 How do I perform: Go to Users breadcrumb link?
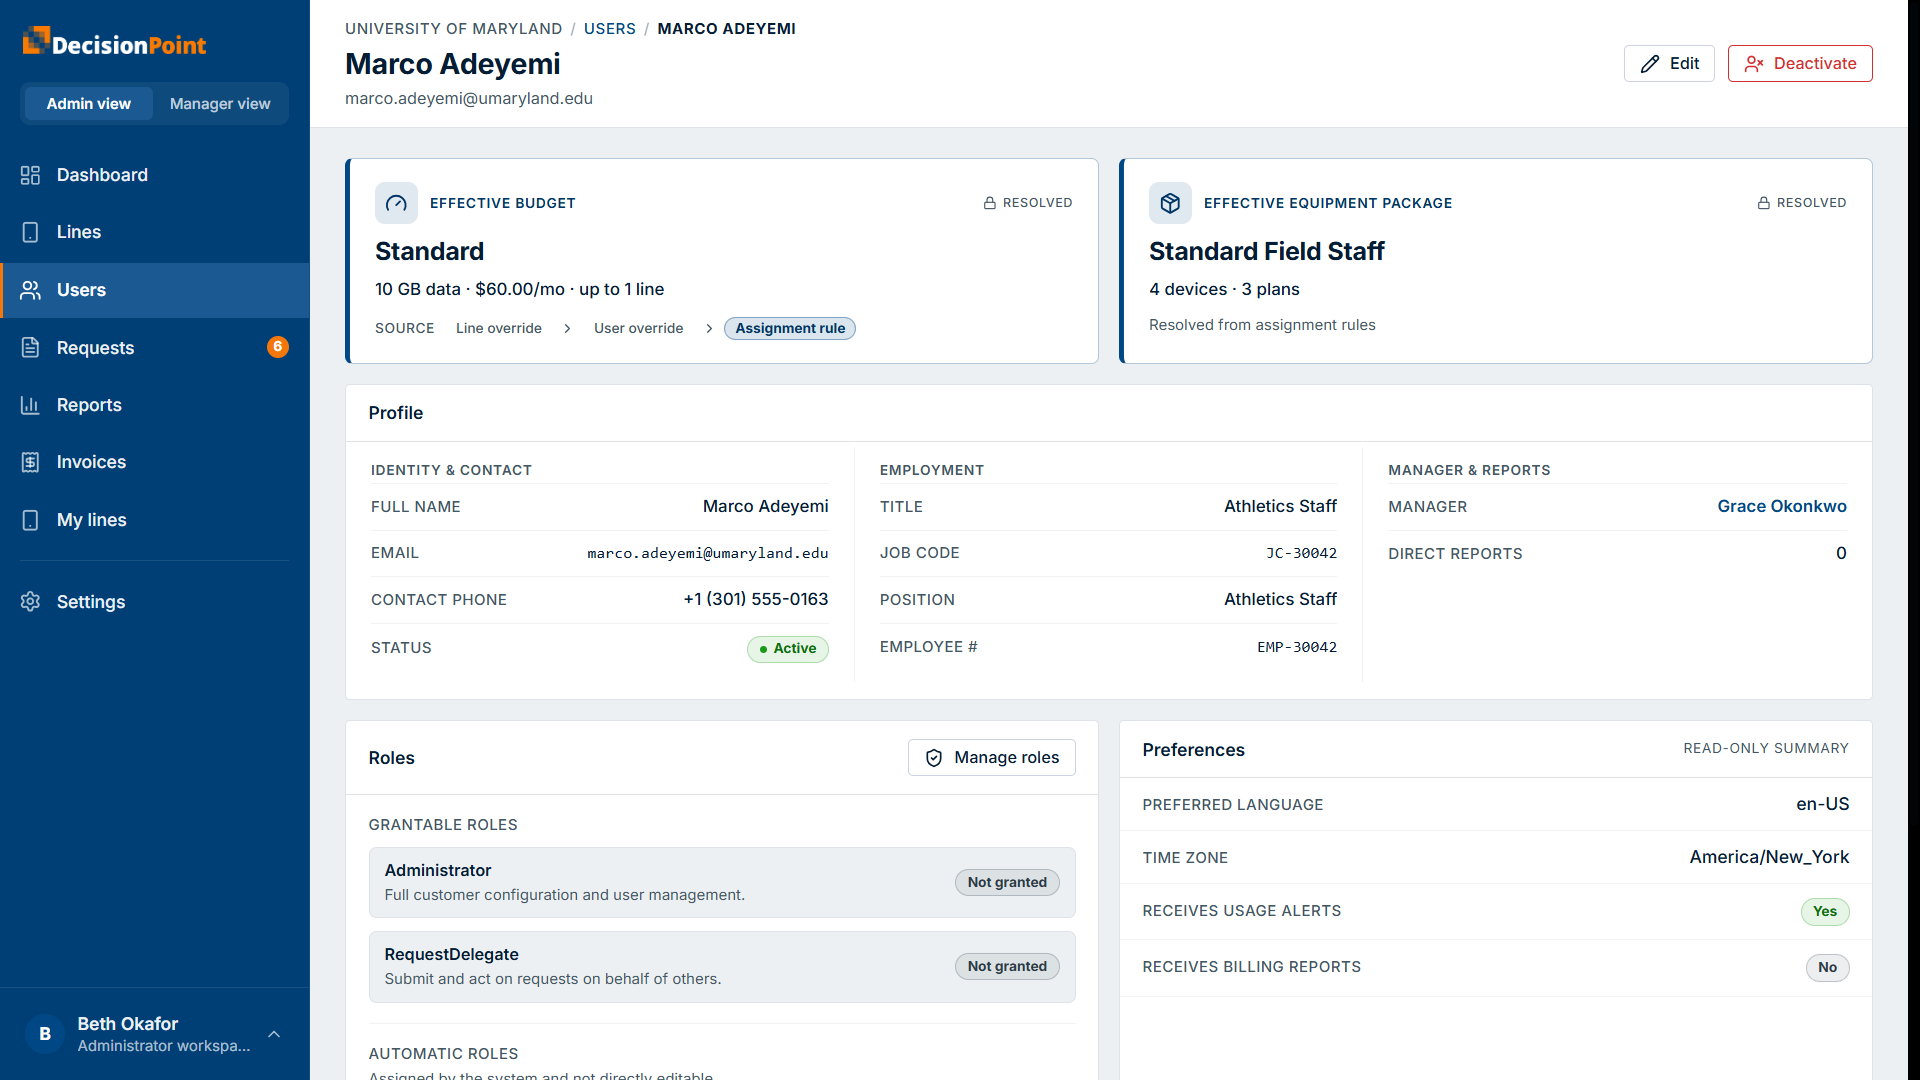(x=610, y=29)
